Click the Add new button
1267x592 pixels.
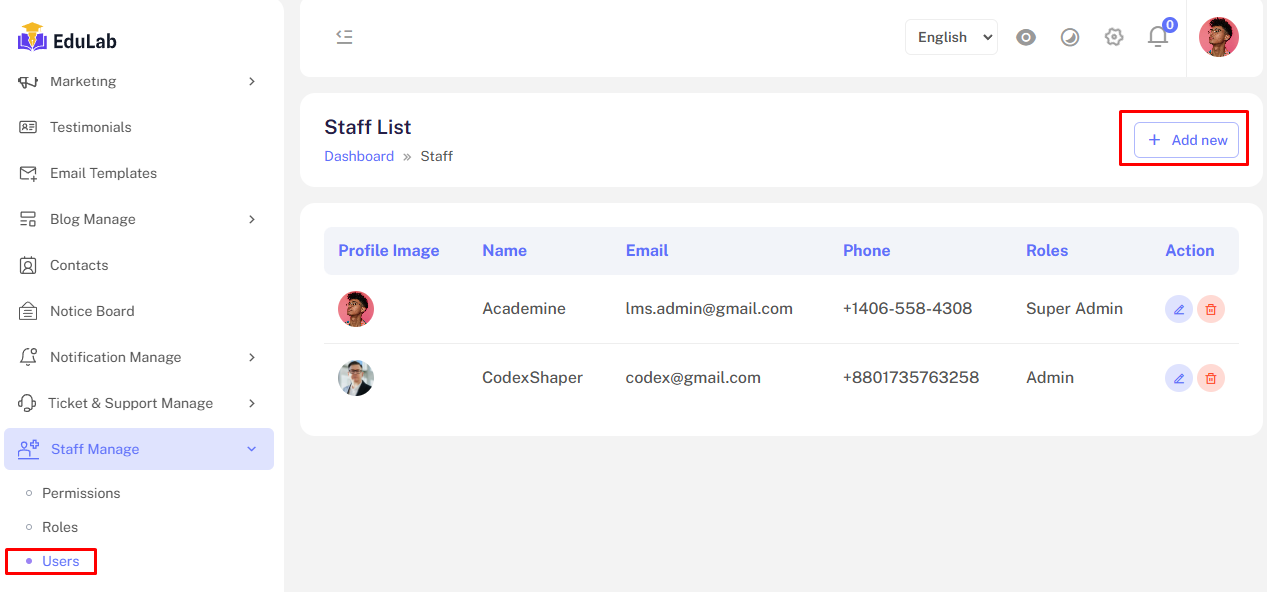pyautogui.click(x=1186, y=140)
